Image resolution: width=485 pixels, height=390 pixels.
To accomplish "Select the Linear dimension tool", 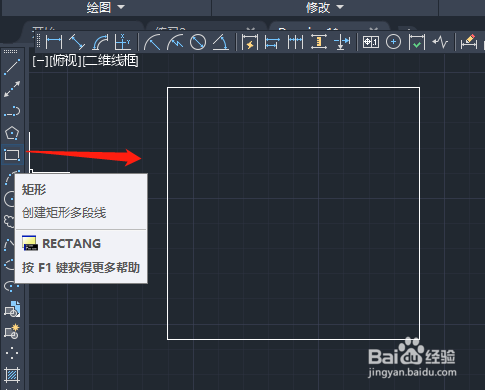I will point(54,42).
